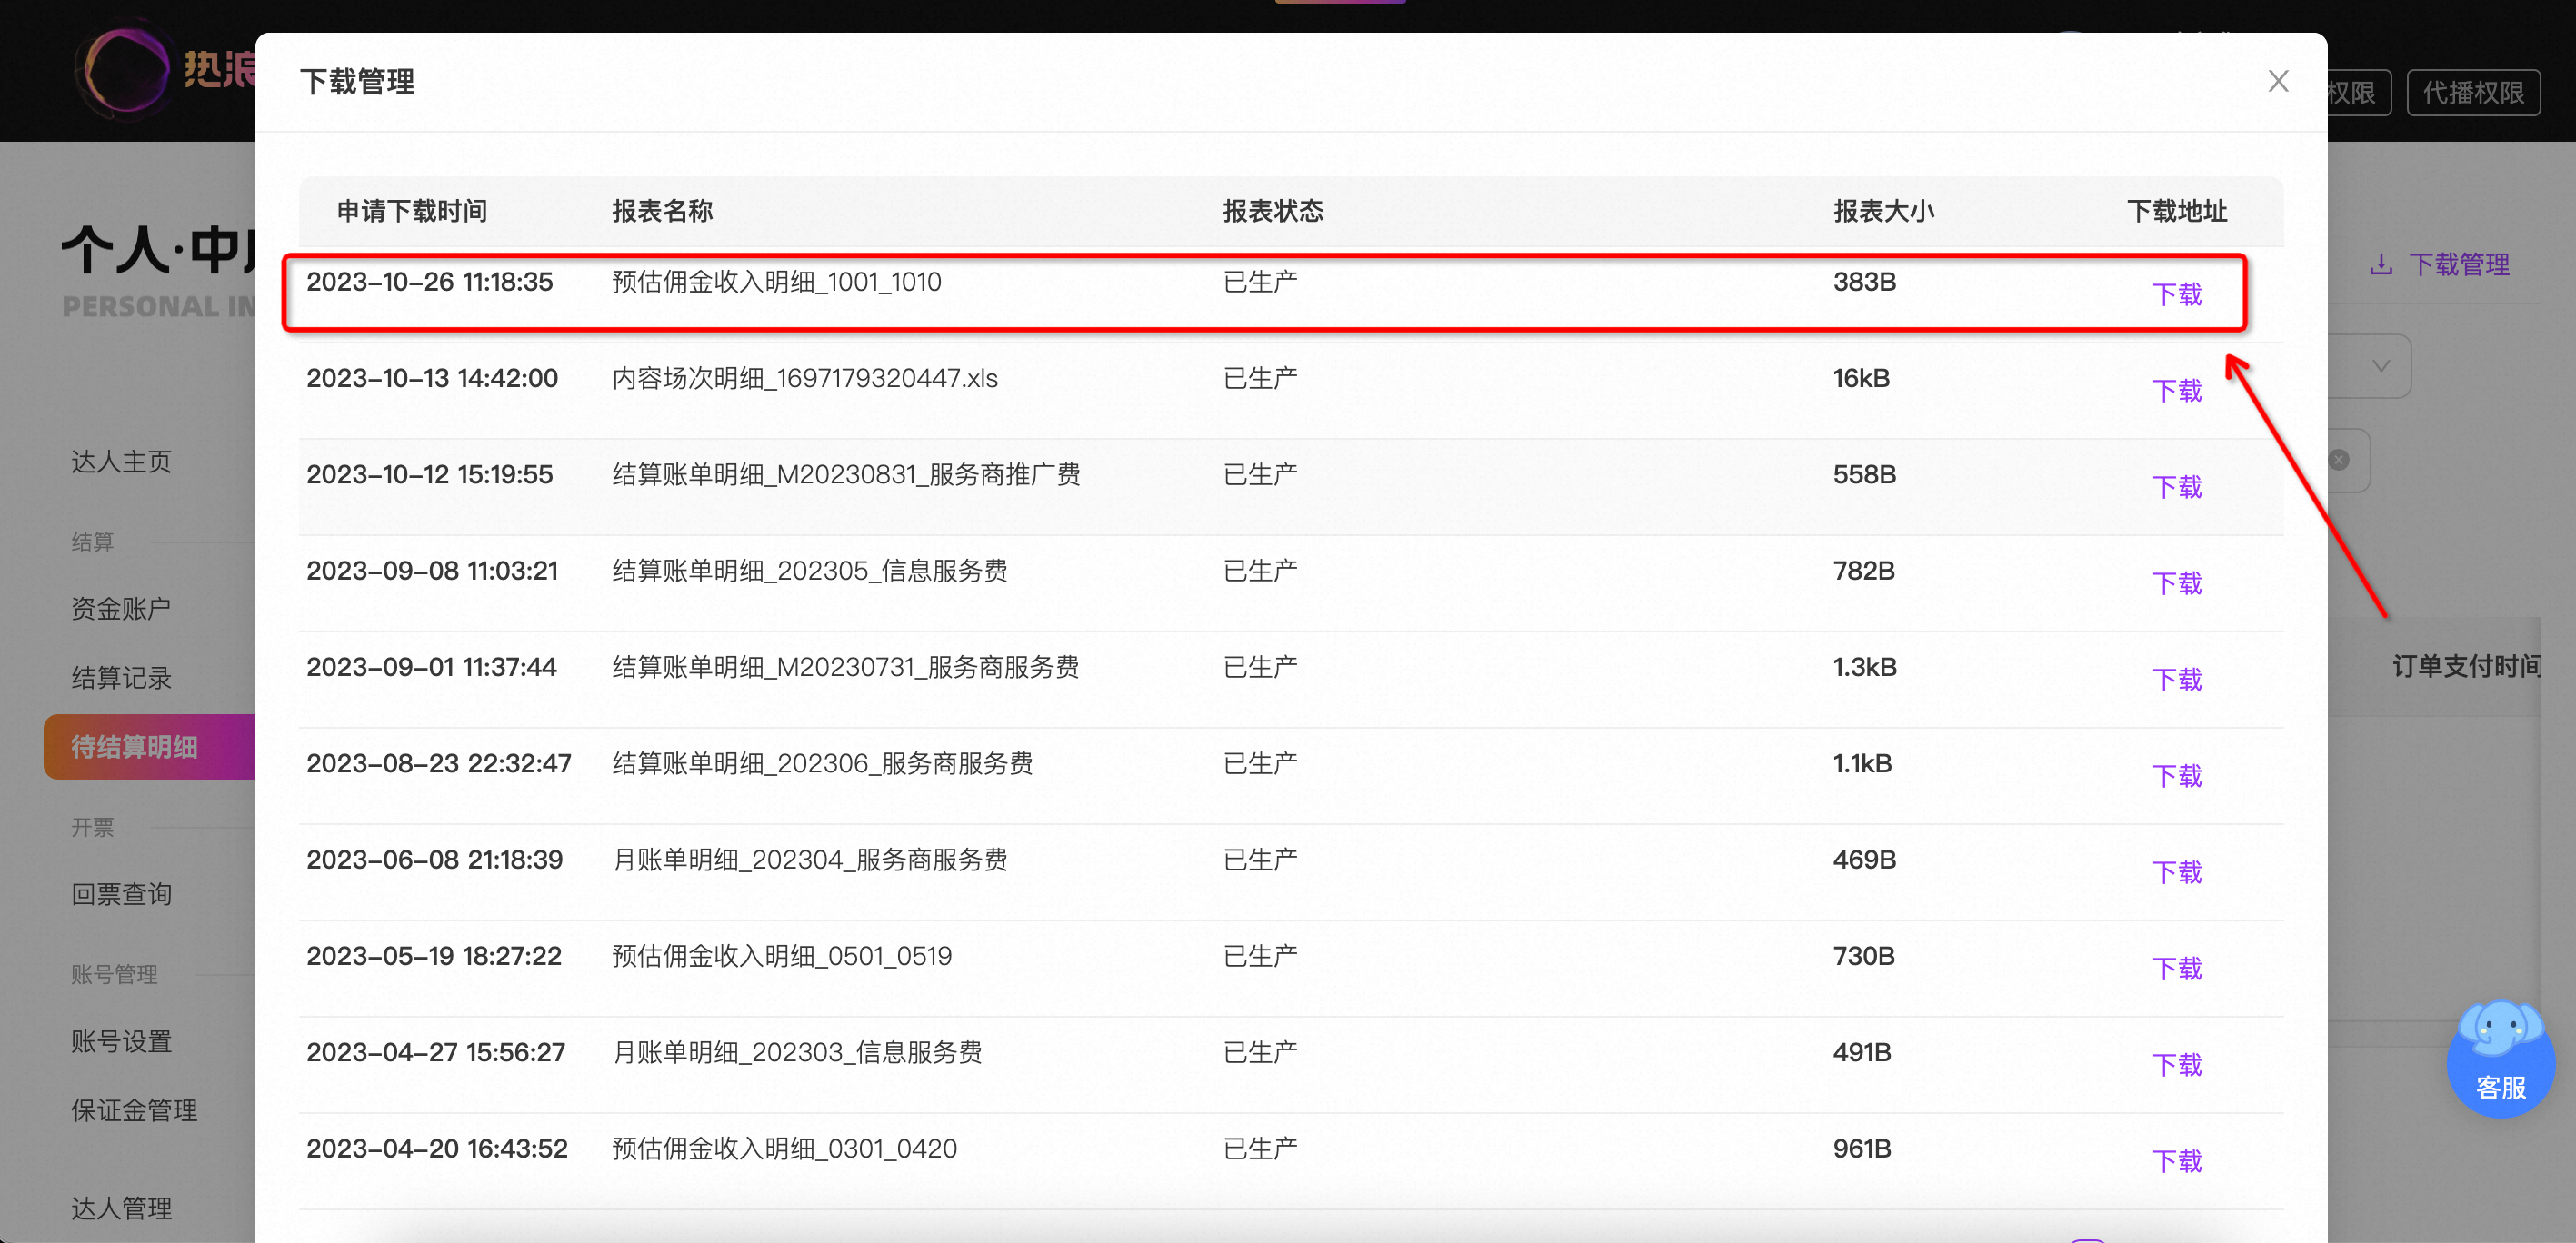
Task: Download 内容场次明细_1697179320447.xls report
Action: pyautogui.click(x=2177, y=391)
